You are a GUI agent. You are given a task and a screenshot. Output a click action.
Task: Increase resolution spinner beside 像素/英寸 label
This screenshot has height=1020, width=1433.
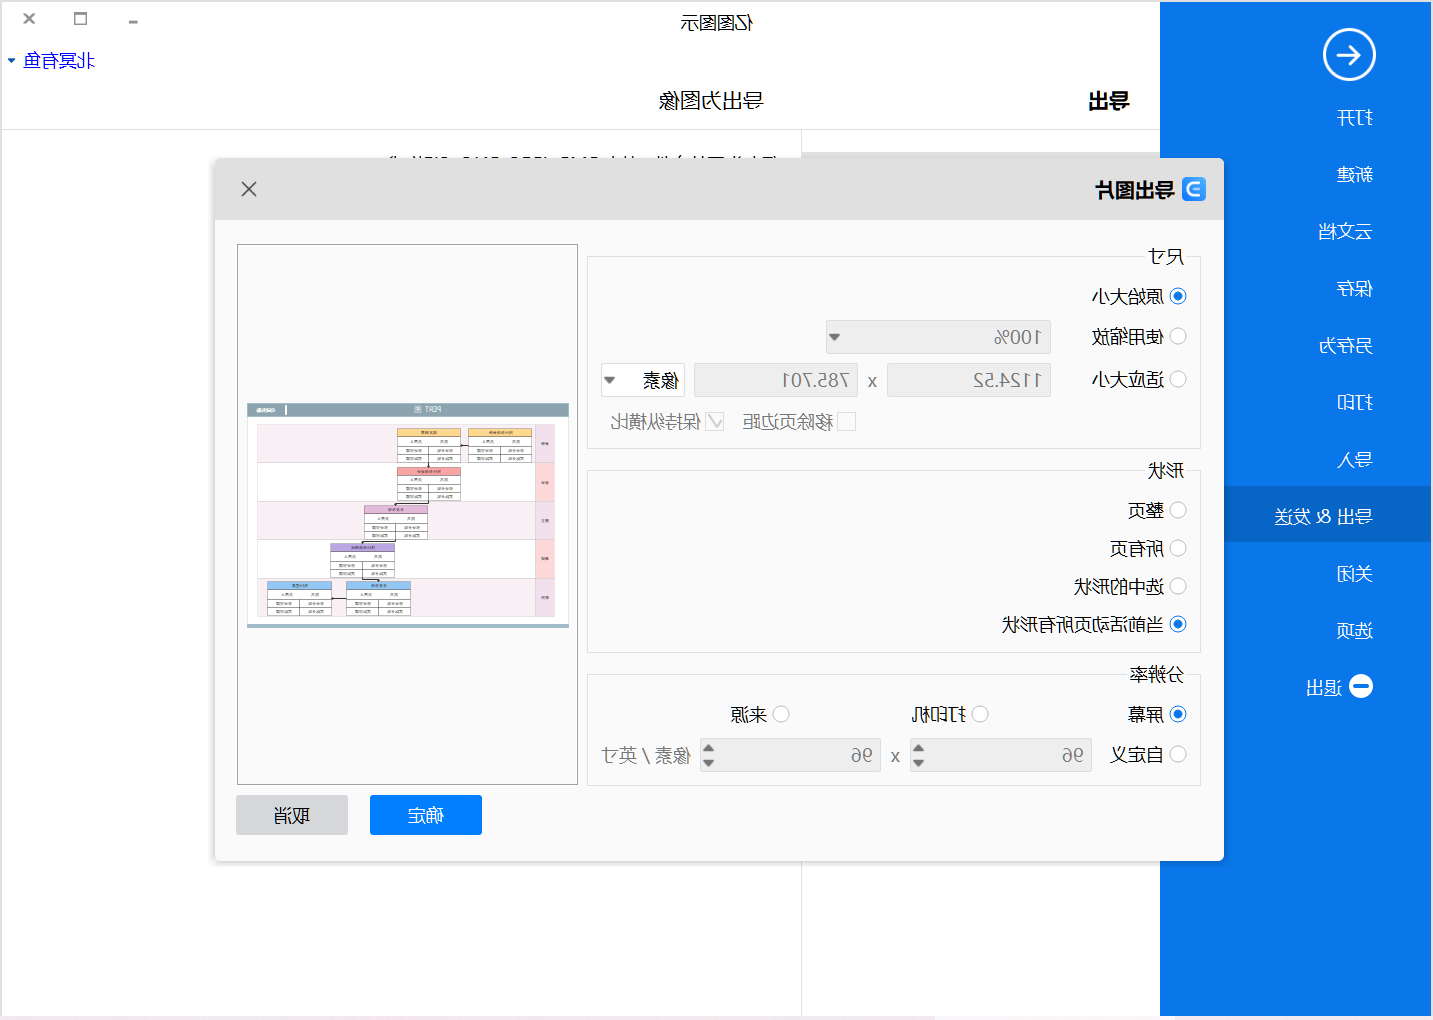(708, 747)
